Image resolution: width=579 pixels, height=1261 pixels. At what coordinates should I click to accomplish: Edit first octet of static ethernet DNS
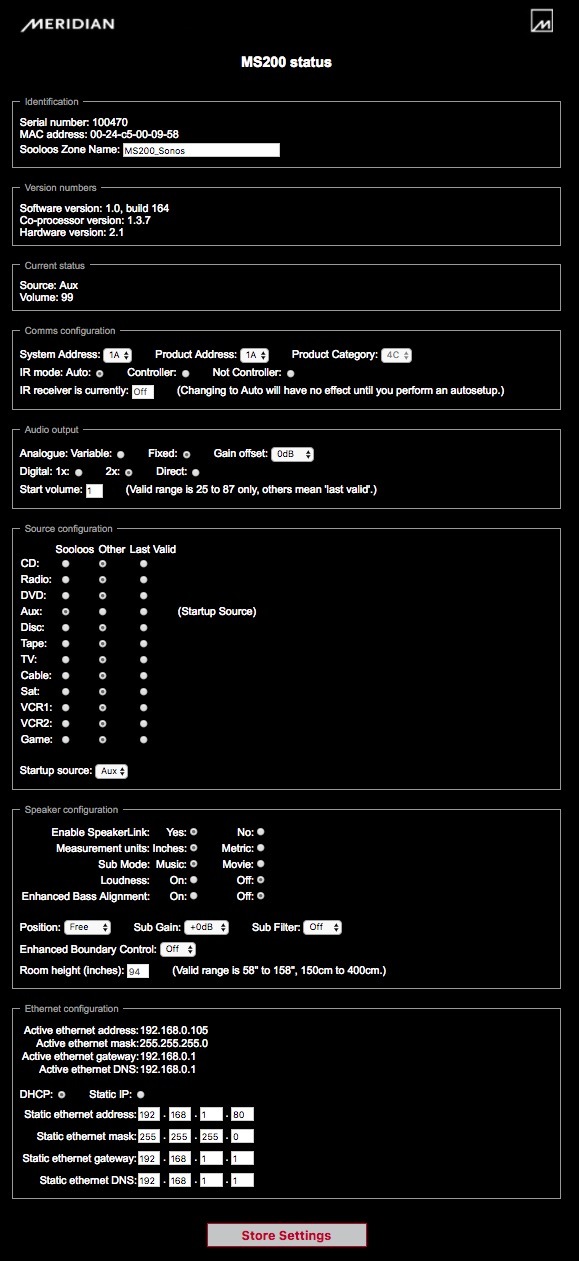150,1180
